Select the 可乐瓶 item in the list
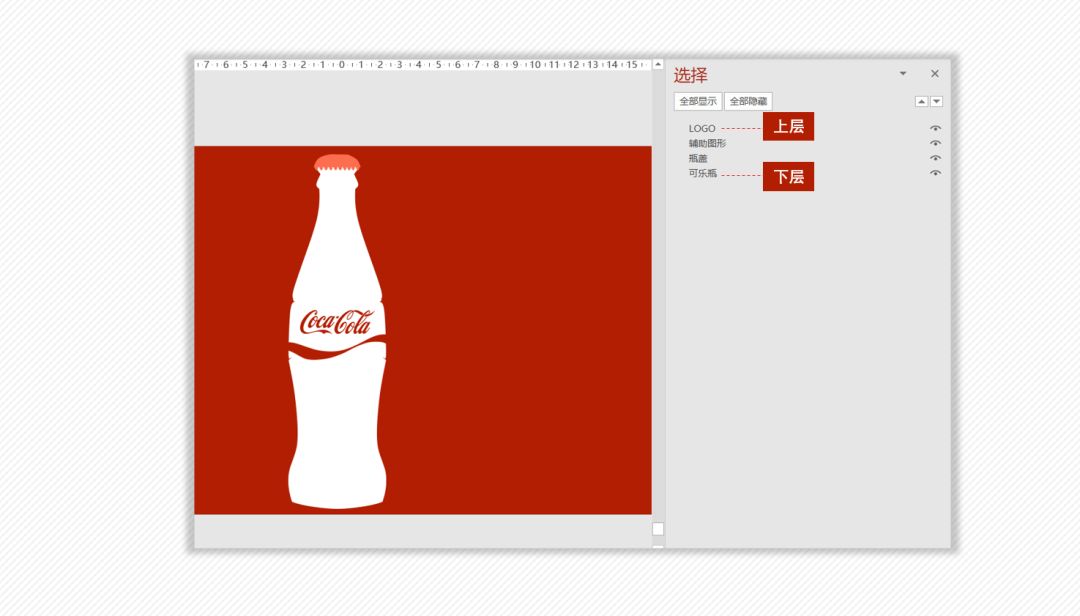The image size is (1080, 616). pos(703,173)
